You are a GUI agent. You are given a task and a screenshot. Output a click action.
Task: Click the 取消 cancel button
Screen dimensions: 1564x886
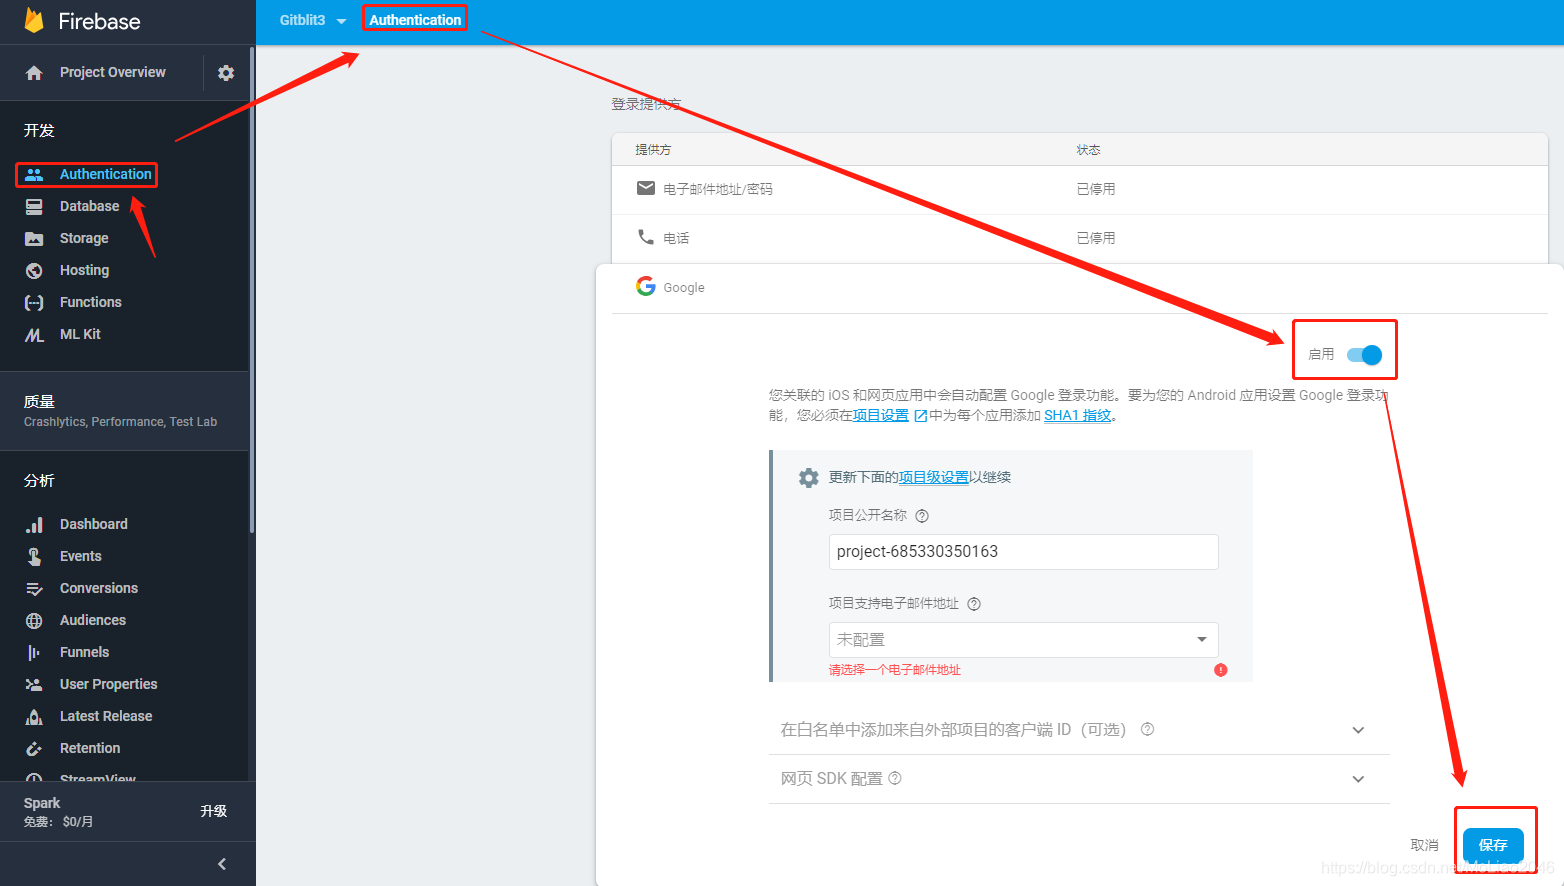coord(1424,845)
